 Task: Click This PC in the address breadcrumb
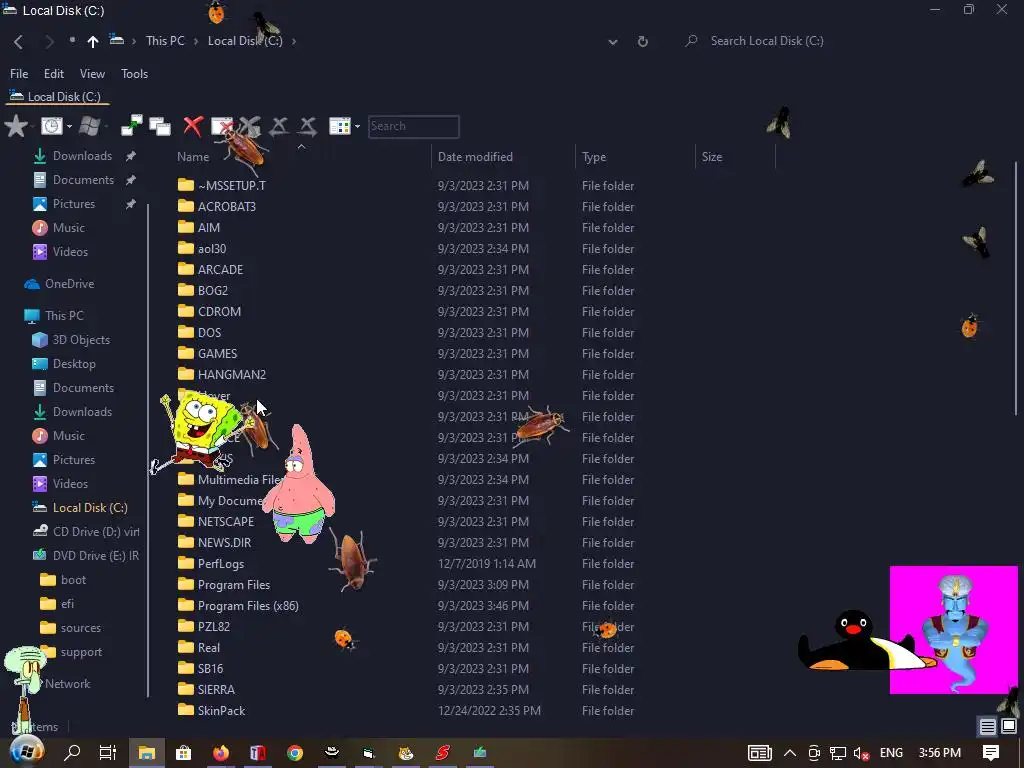(165, 41)
